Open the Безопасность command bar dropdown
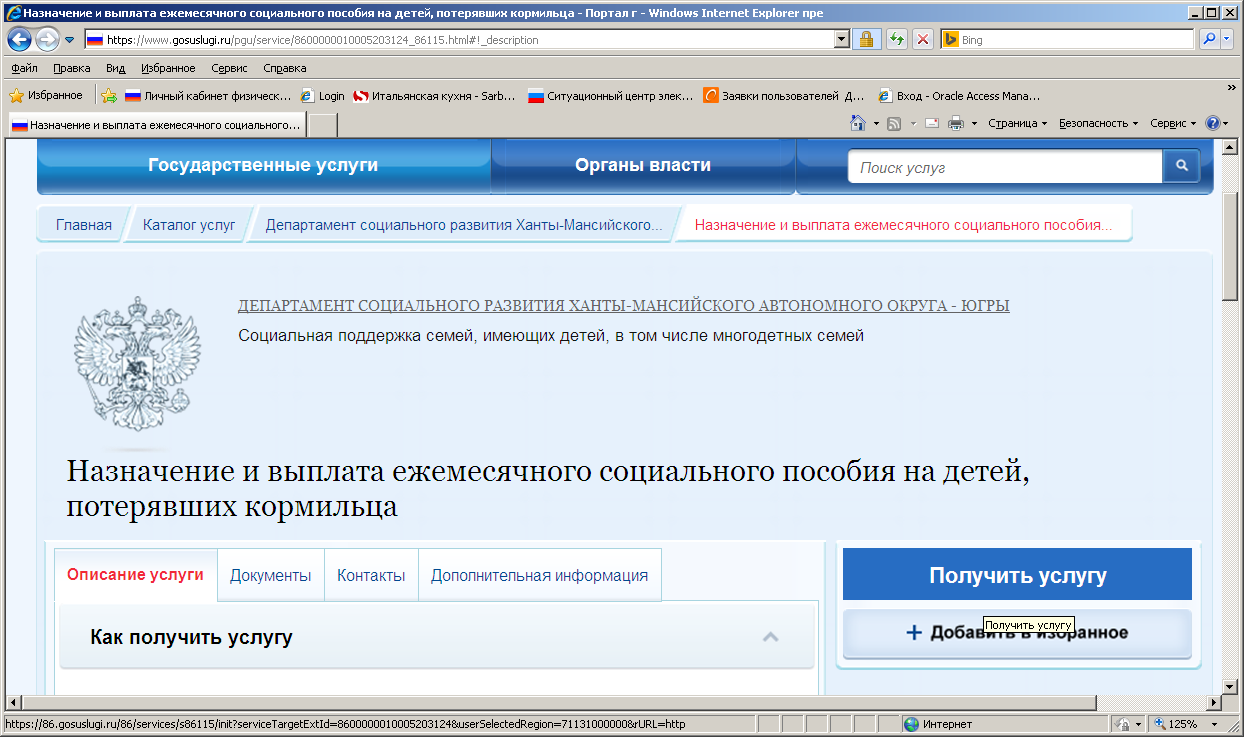 (1098, 124)
